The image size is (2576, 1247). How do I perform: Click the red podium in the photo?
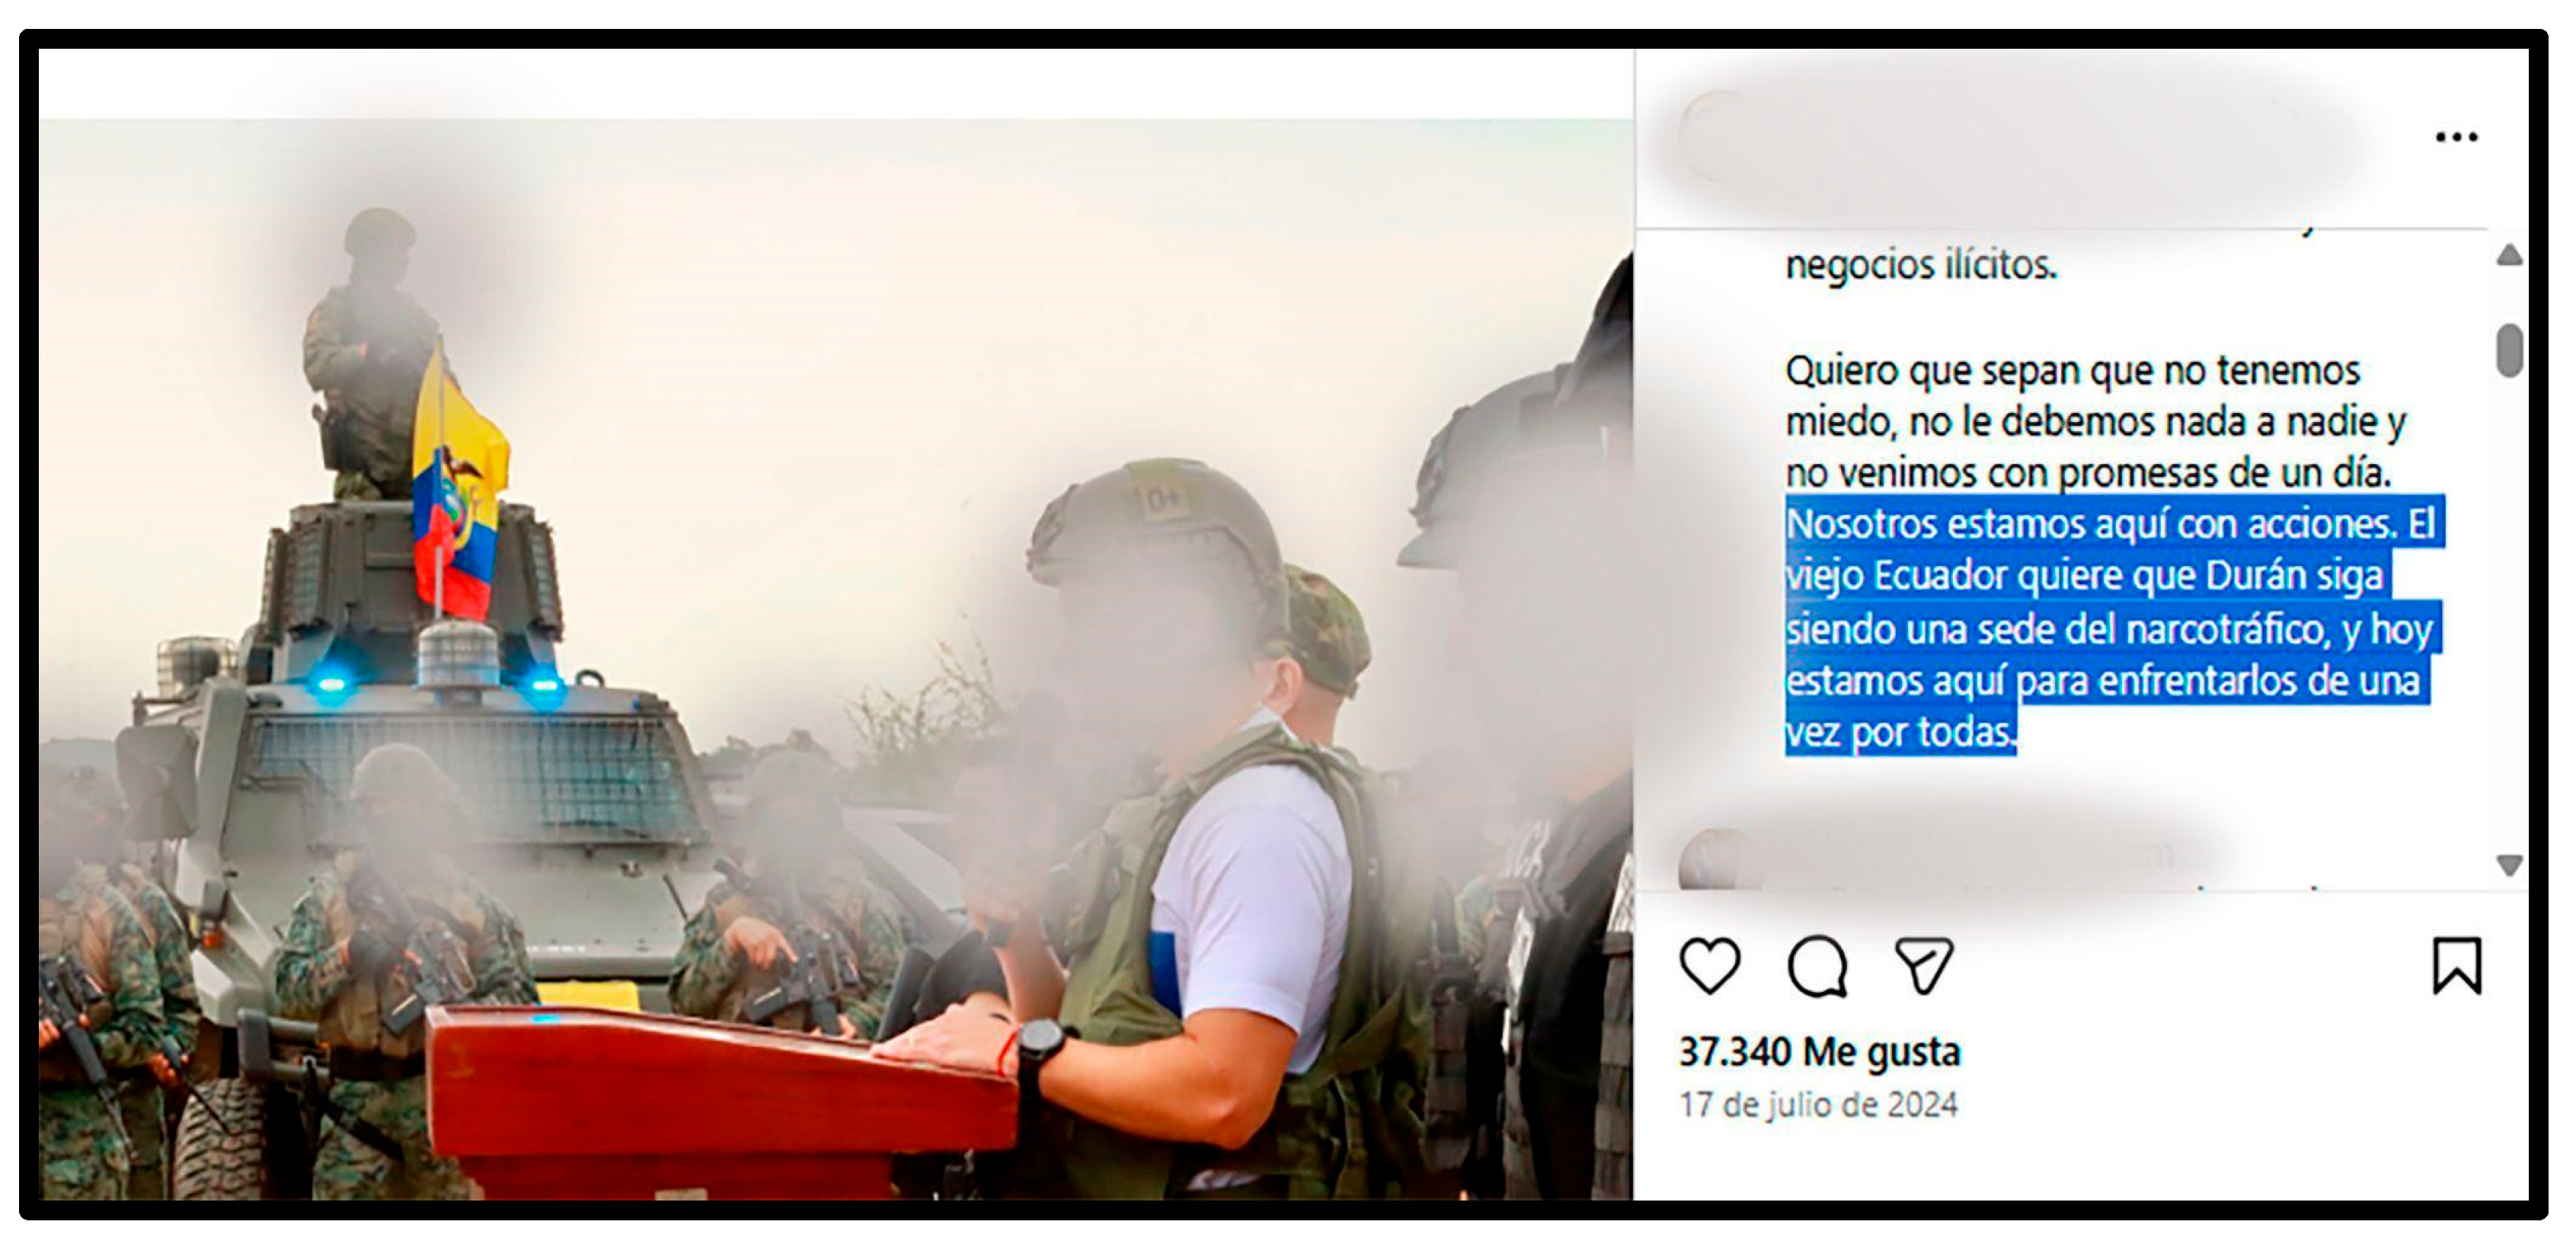pos(720,1100)
